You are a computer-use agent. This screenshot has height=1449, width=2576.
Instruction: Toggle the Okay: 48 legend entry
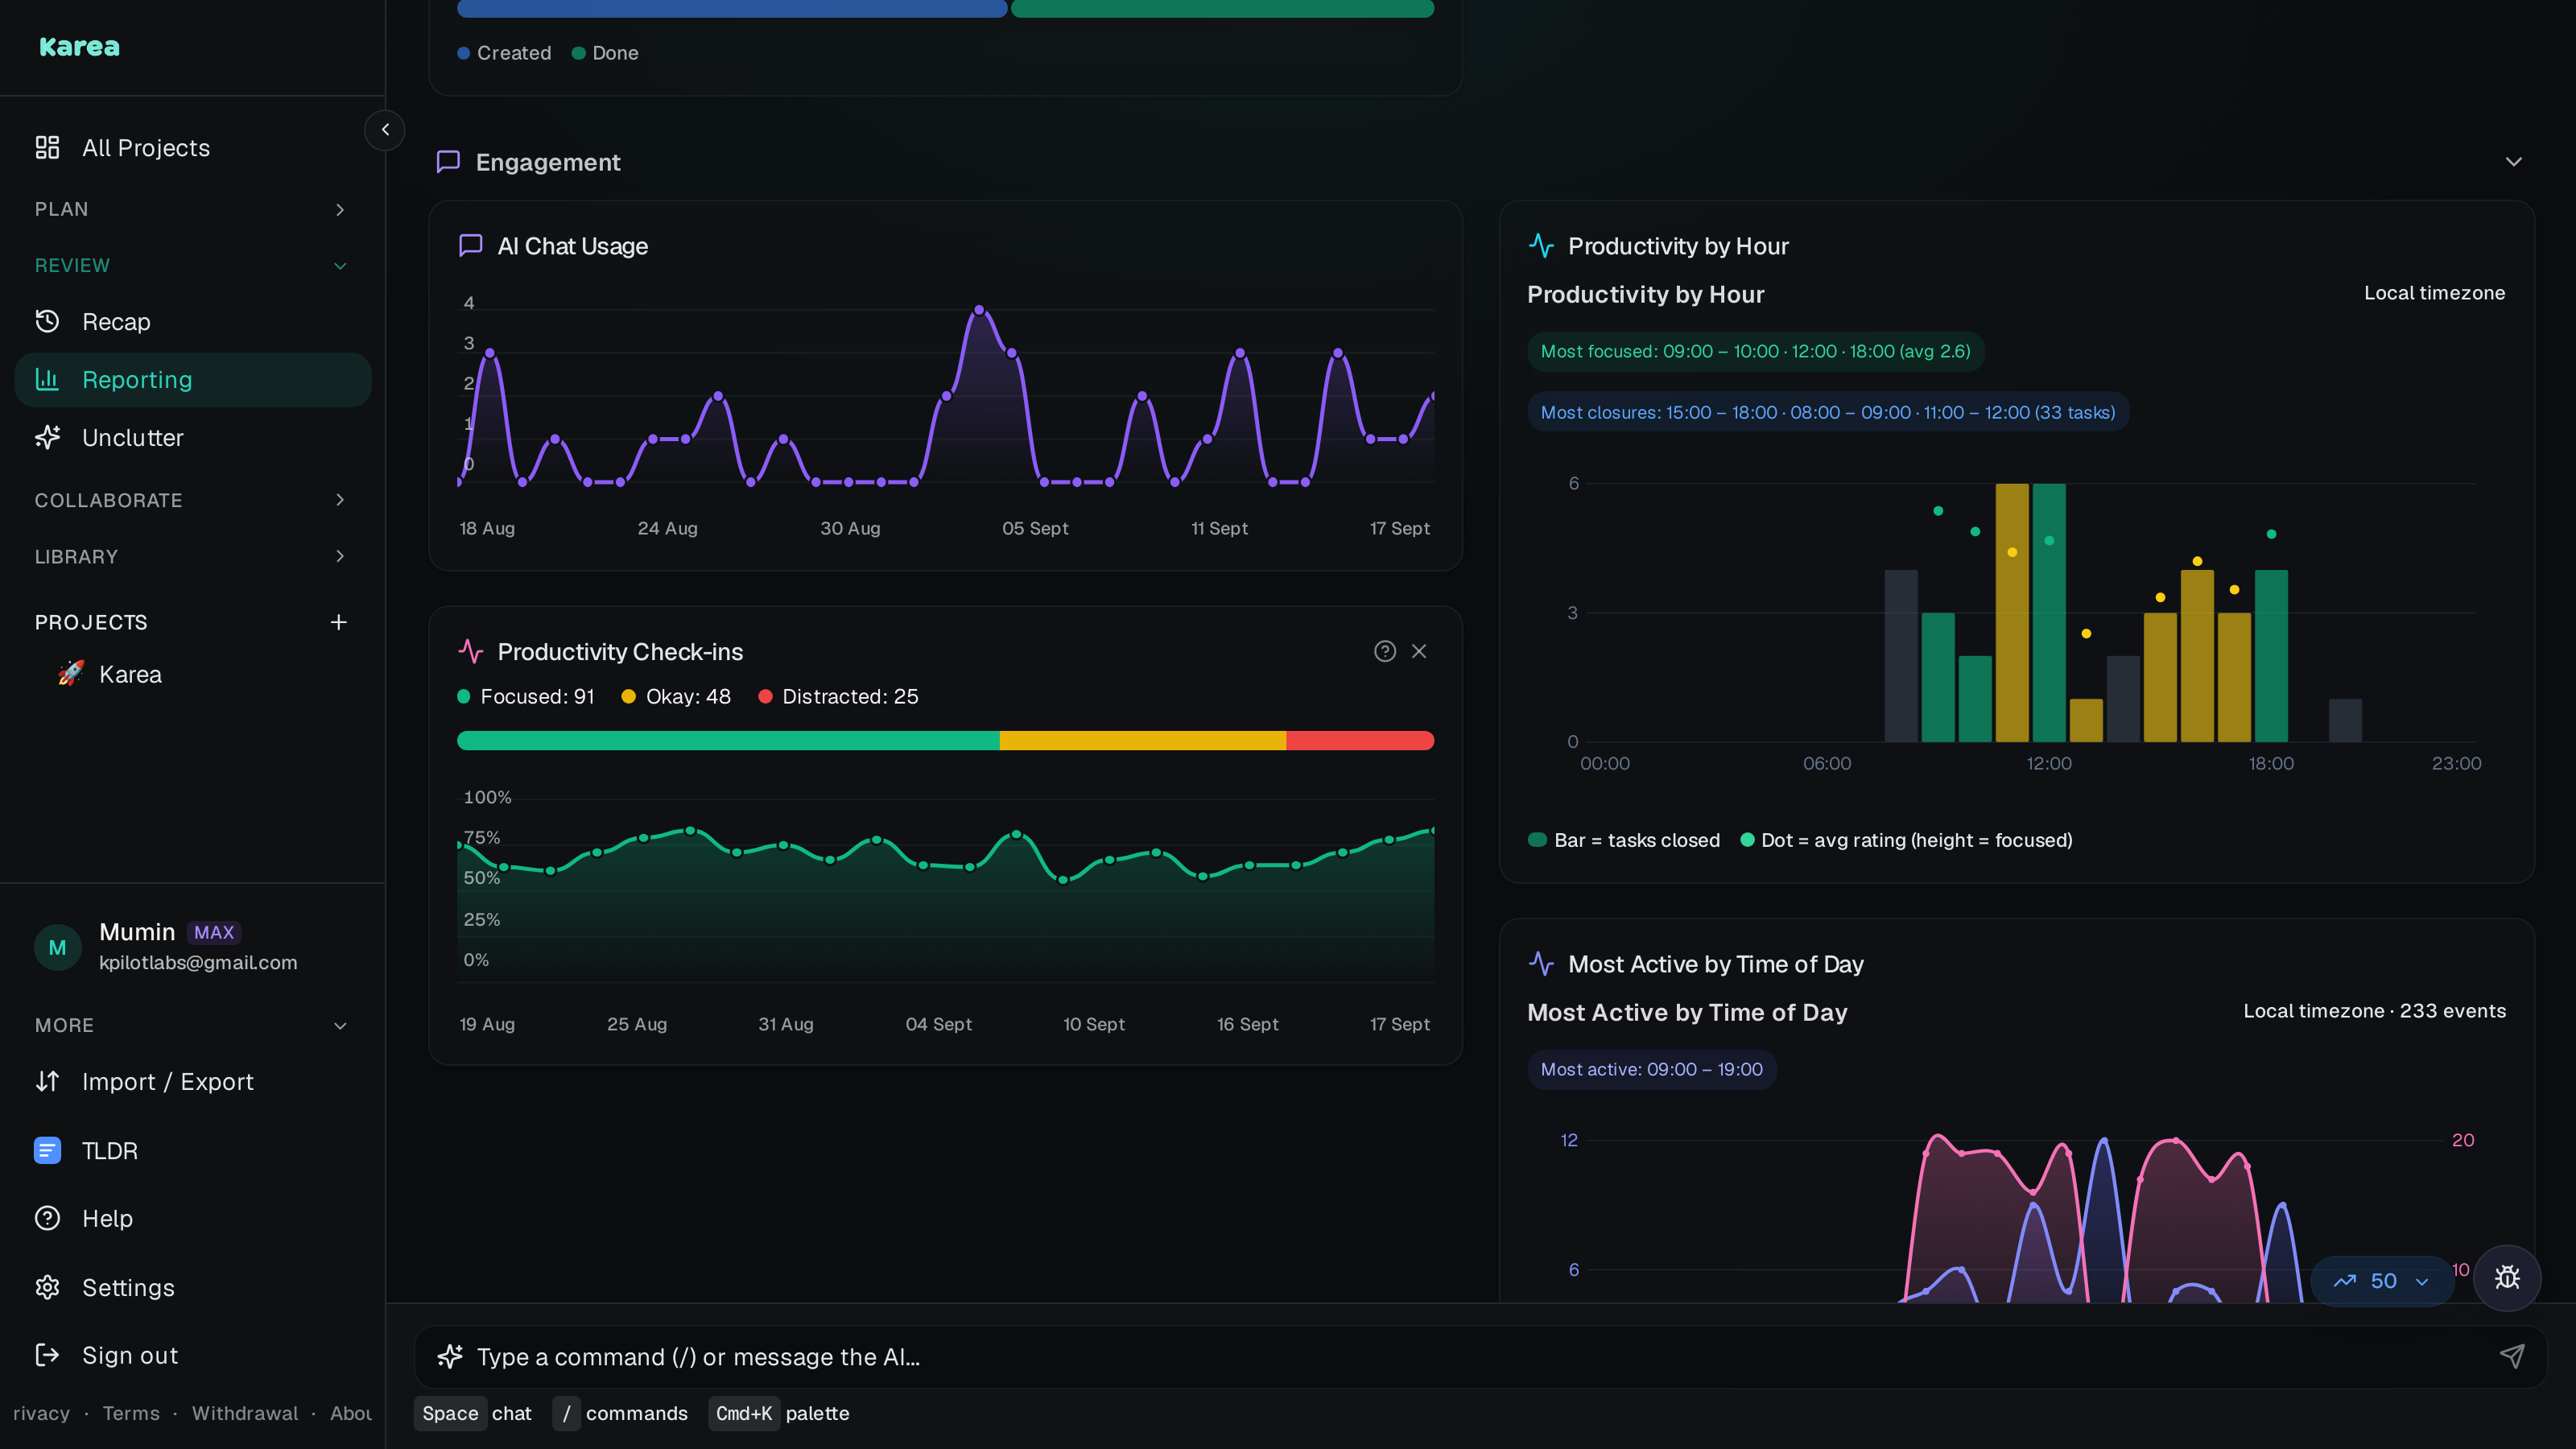tap(676, 696)
